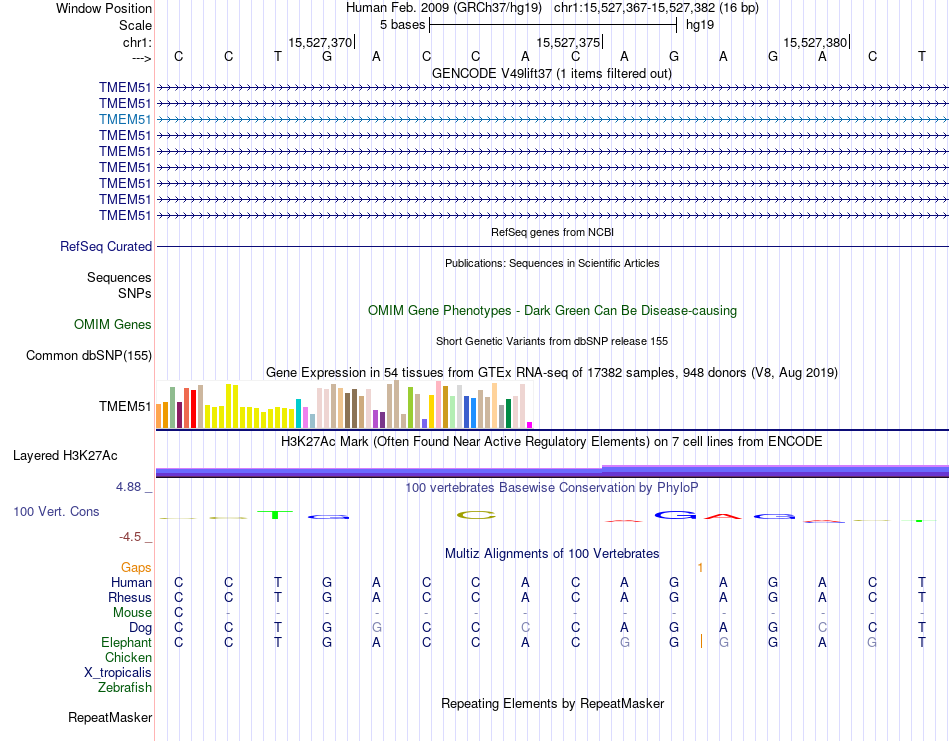Click the hg19 label beside the scale bar
950x741 pixels.
point(700,25)
